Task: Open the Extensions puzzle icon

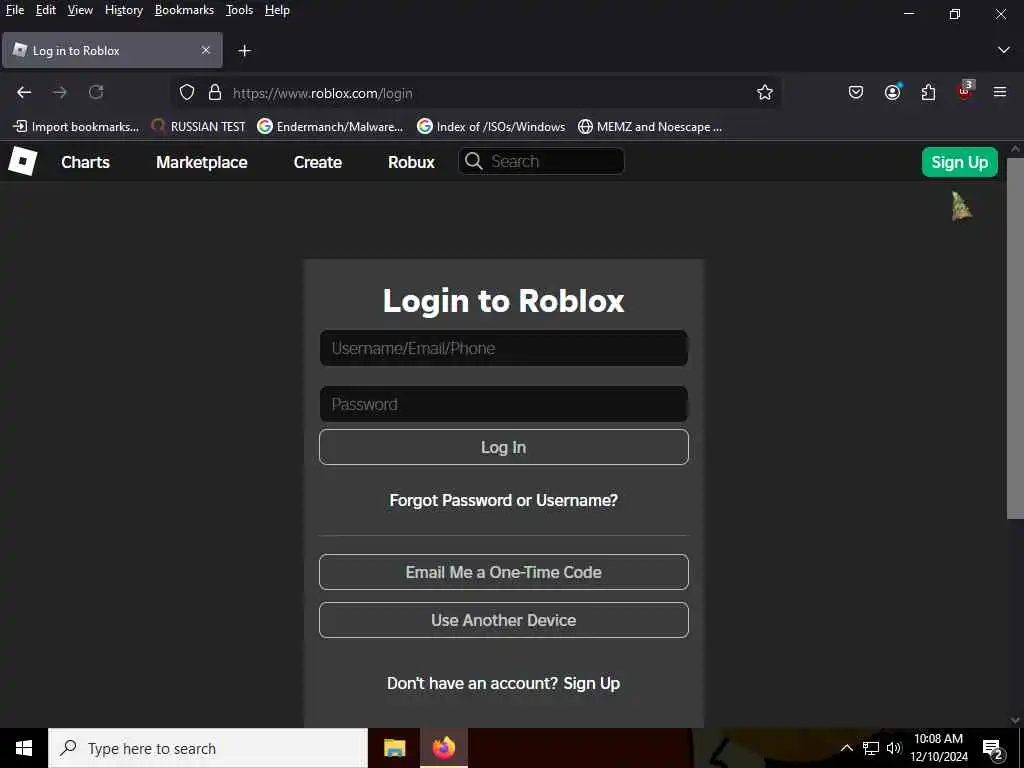Action: click(x=928, y=93)
